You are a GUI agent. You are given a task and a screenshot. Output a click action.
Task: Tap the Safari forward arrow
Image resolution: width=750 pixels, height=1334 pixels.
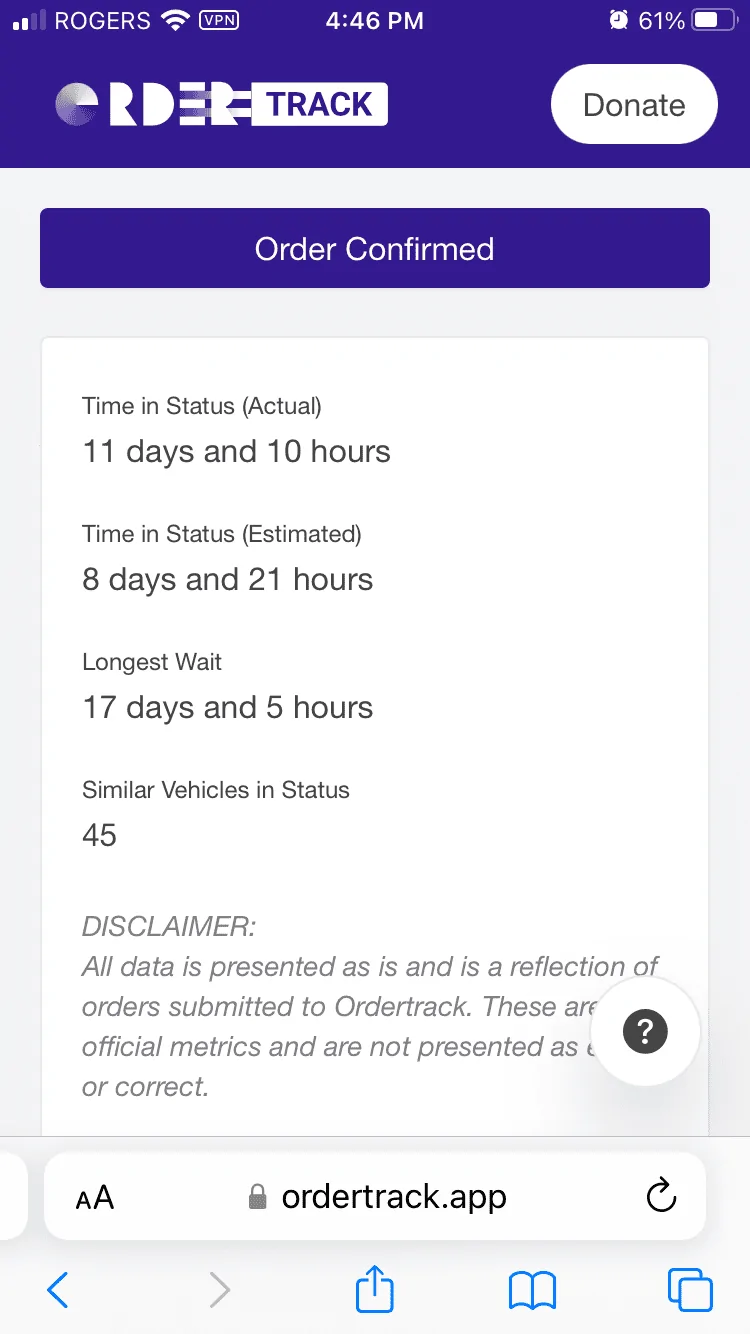pyautogui.click(x=219, y=1290)
